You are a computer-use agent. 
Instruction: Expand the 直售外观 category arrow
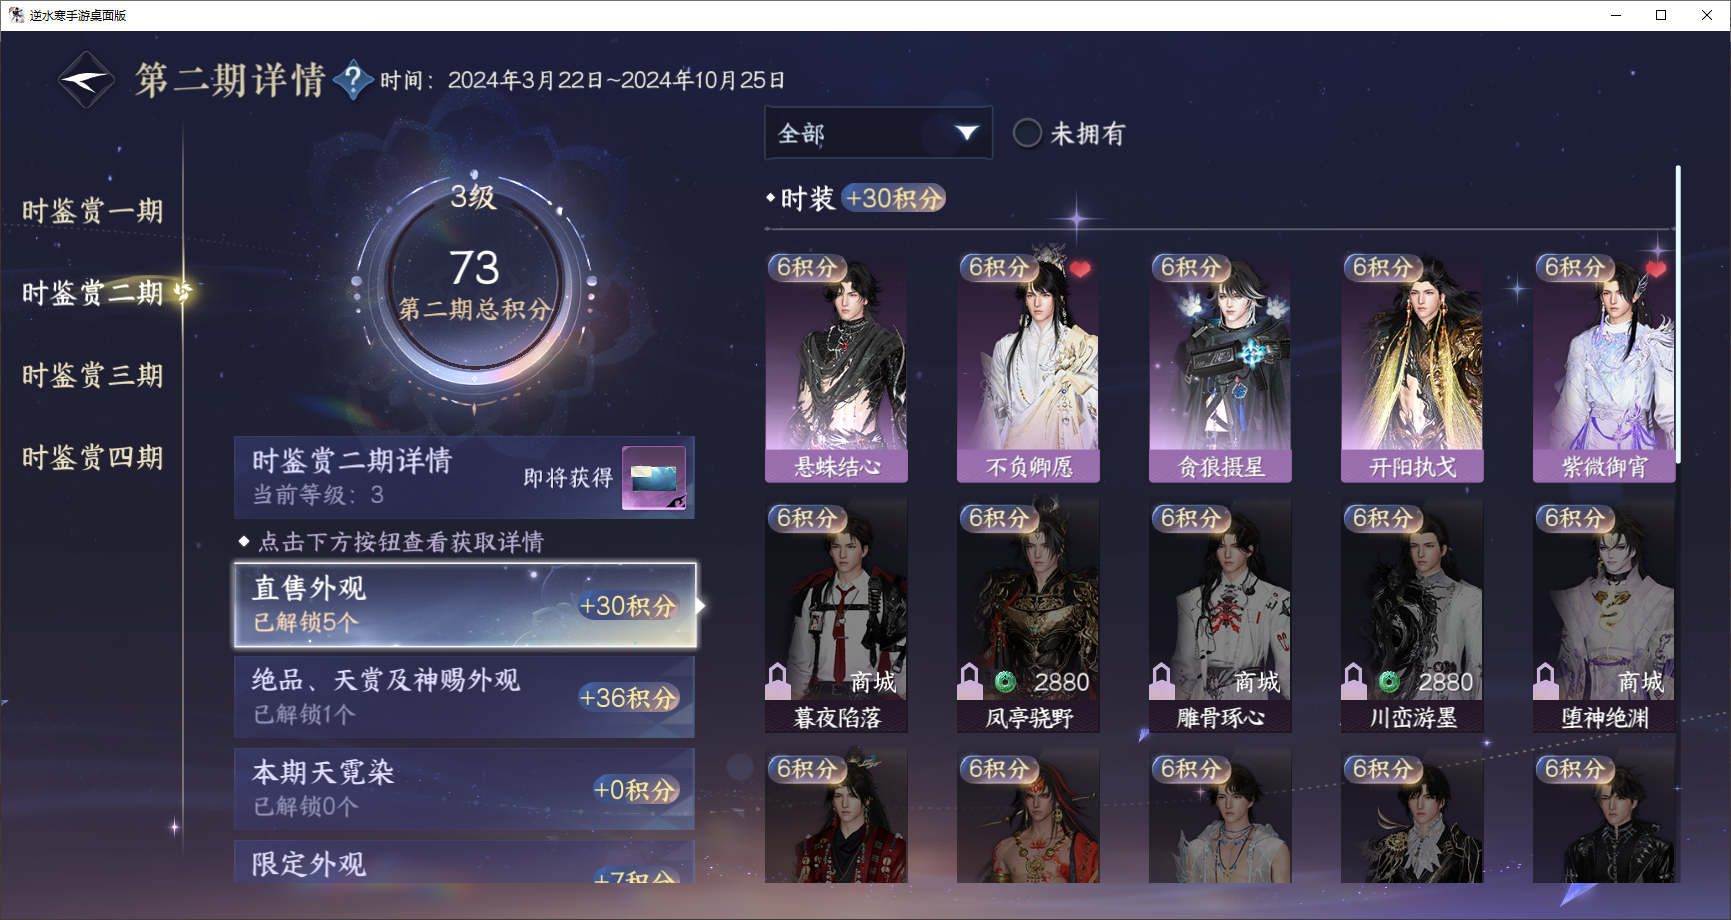(701, 605)
